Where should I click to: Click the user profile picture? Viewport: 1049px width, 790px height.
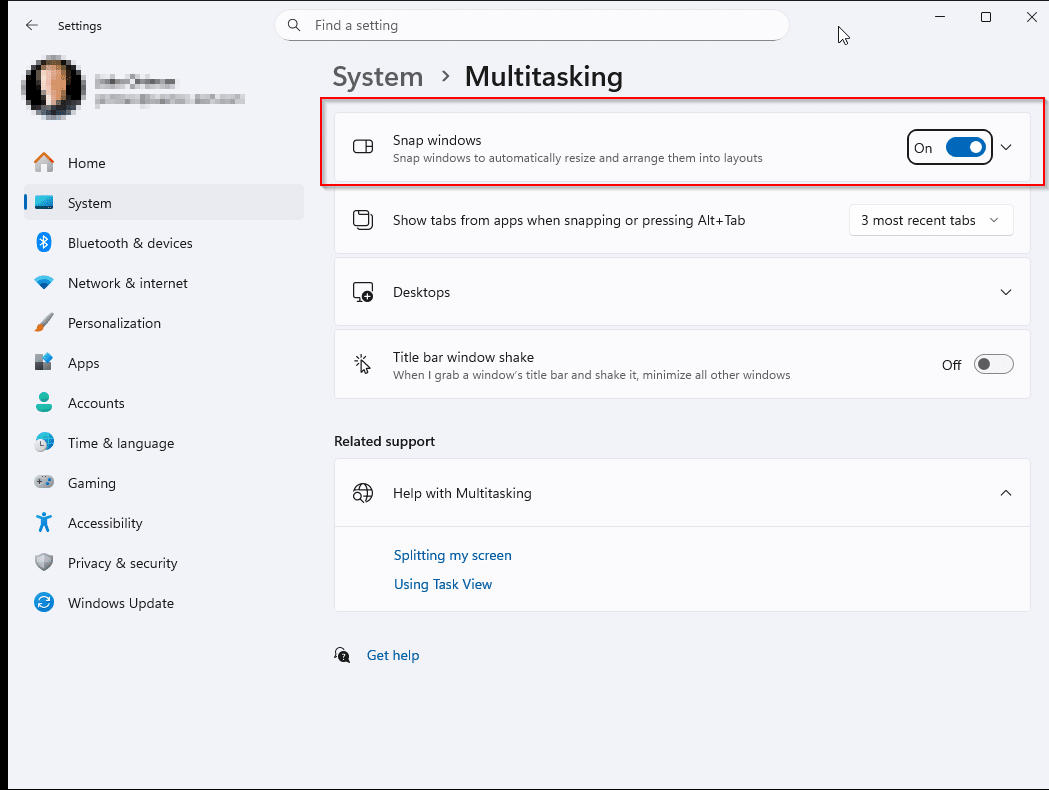(54, 88)
